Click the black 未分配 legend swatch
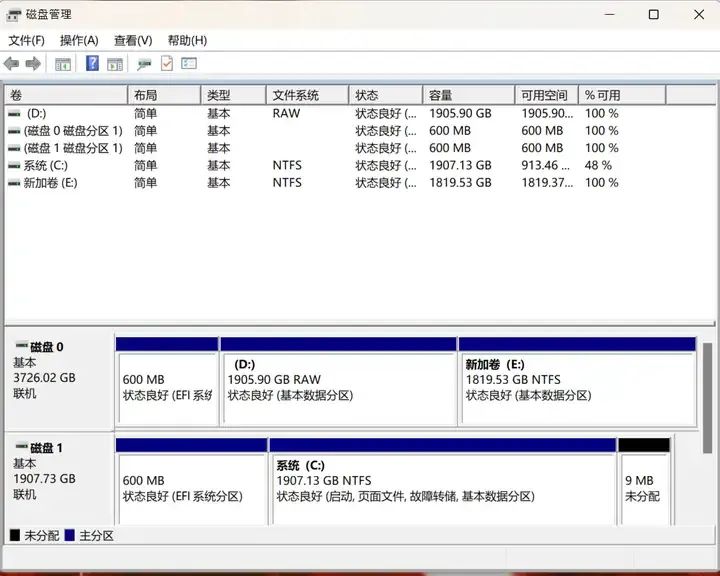Viewport: 720px width, 576px height. [15, 535]
